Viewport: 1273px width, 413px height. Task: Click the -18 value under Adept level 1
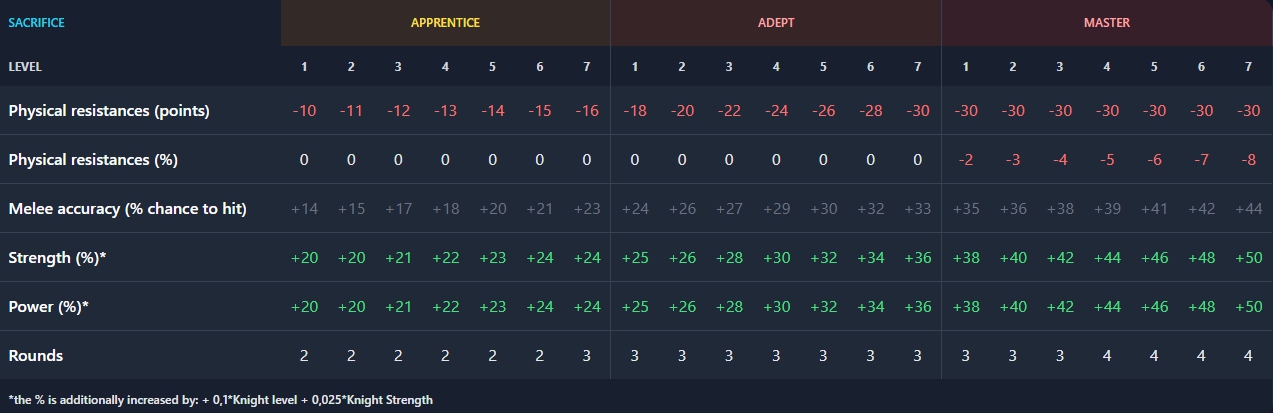[x=634, y=111]
